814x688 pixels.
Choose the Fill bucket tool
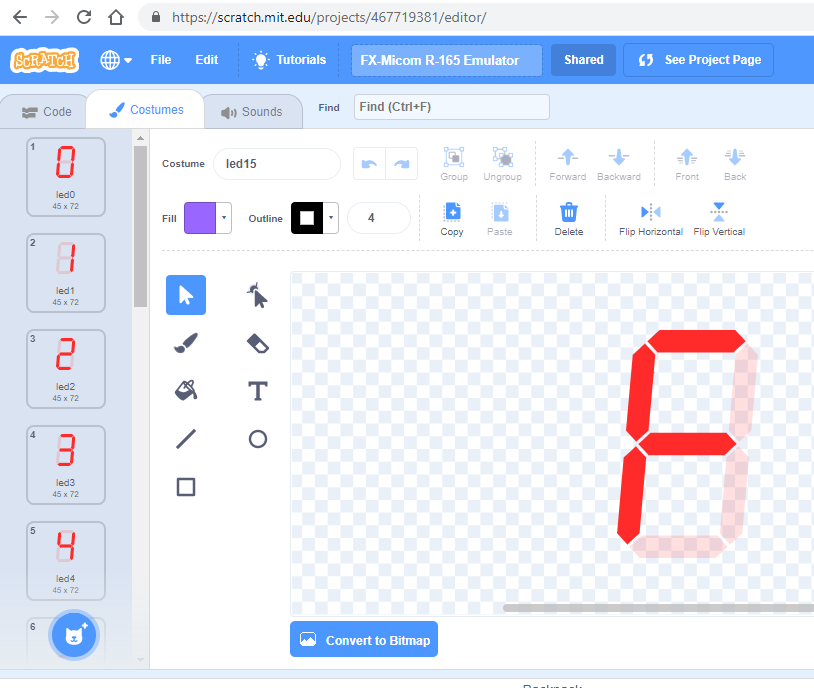(x=186, y=390)
